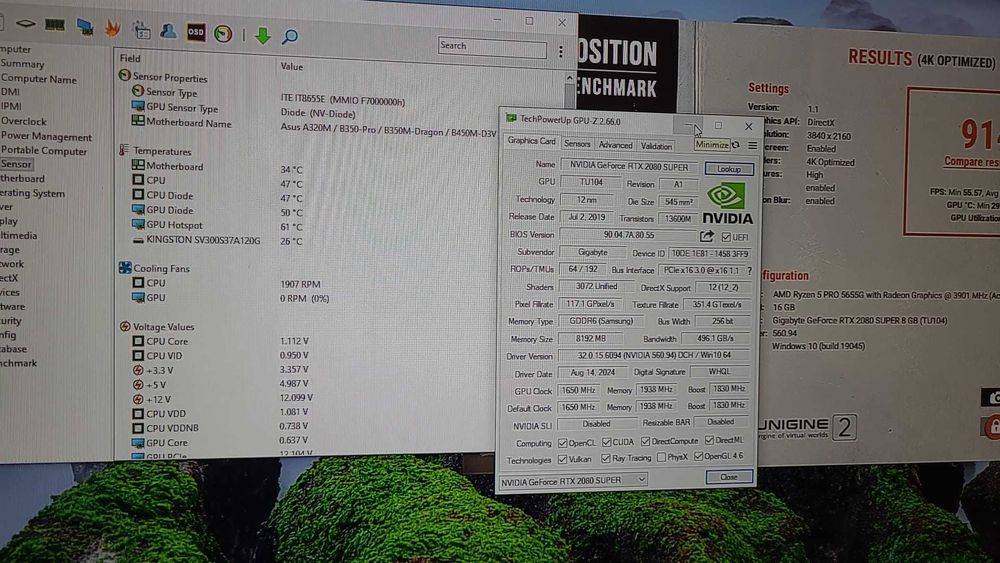1000x563 pixels.
Task: Click the CPU fan 1907 RPM value
Action: 300,284
